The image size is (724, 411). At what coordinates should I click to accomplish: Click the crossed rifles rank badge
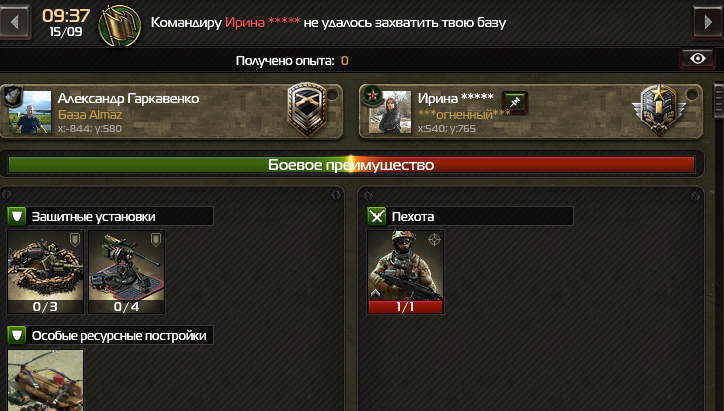307,110
